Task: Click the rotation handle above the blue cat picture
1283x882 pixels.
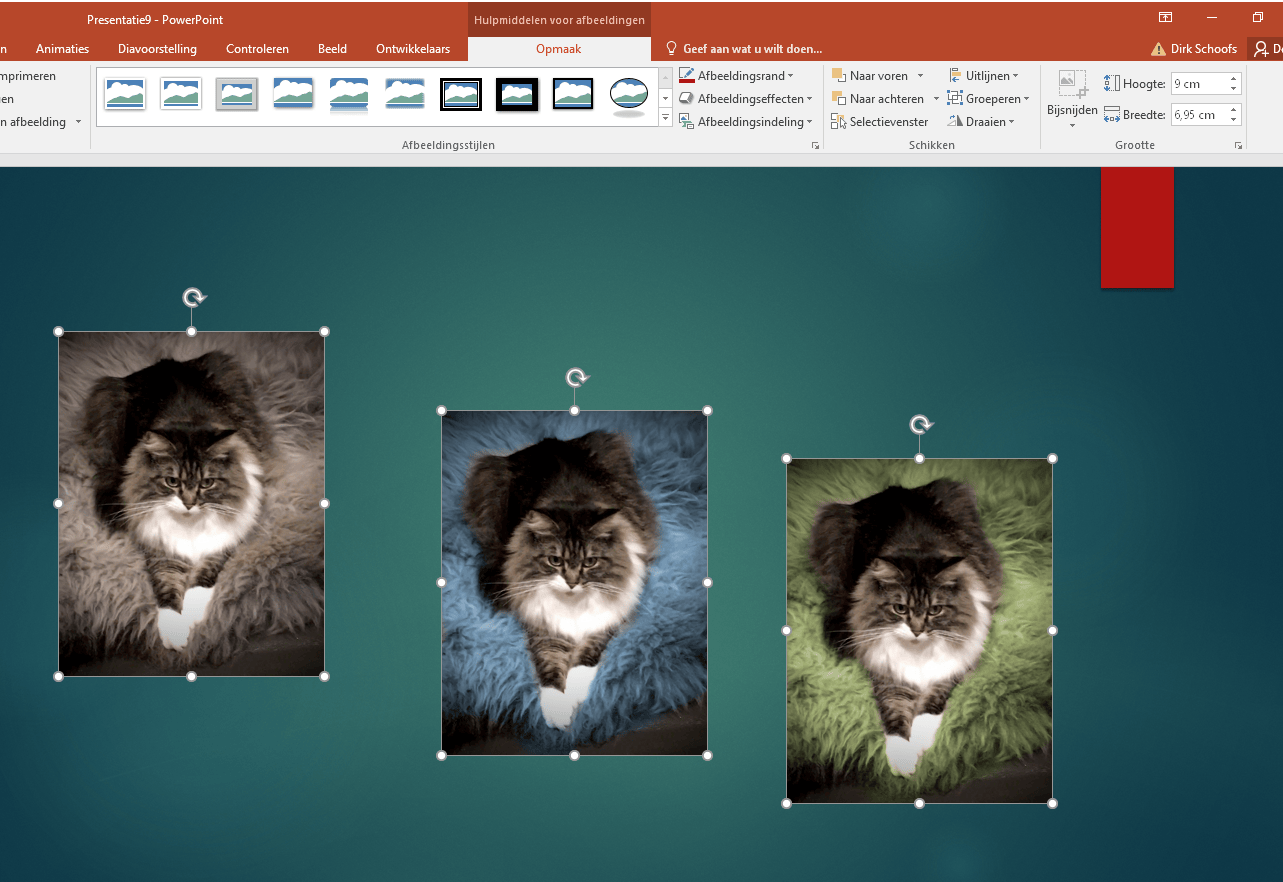Action: 577,377
